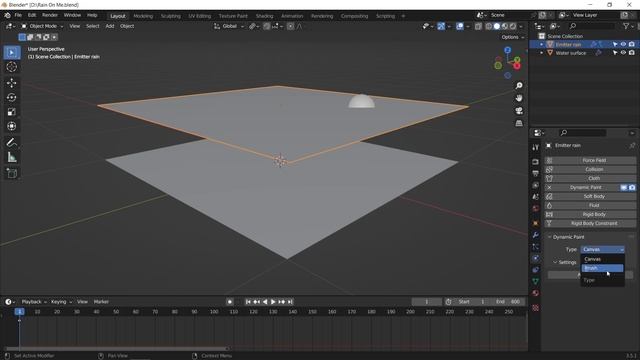Open the Modifier wrench properties tab

click(x=536, y=235)
